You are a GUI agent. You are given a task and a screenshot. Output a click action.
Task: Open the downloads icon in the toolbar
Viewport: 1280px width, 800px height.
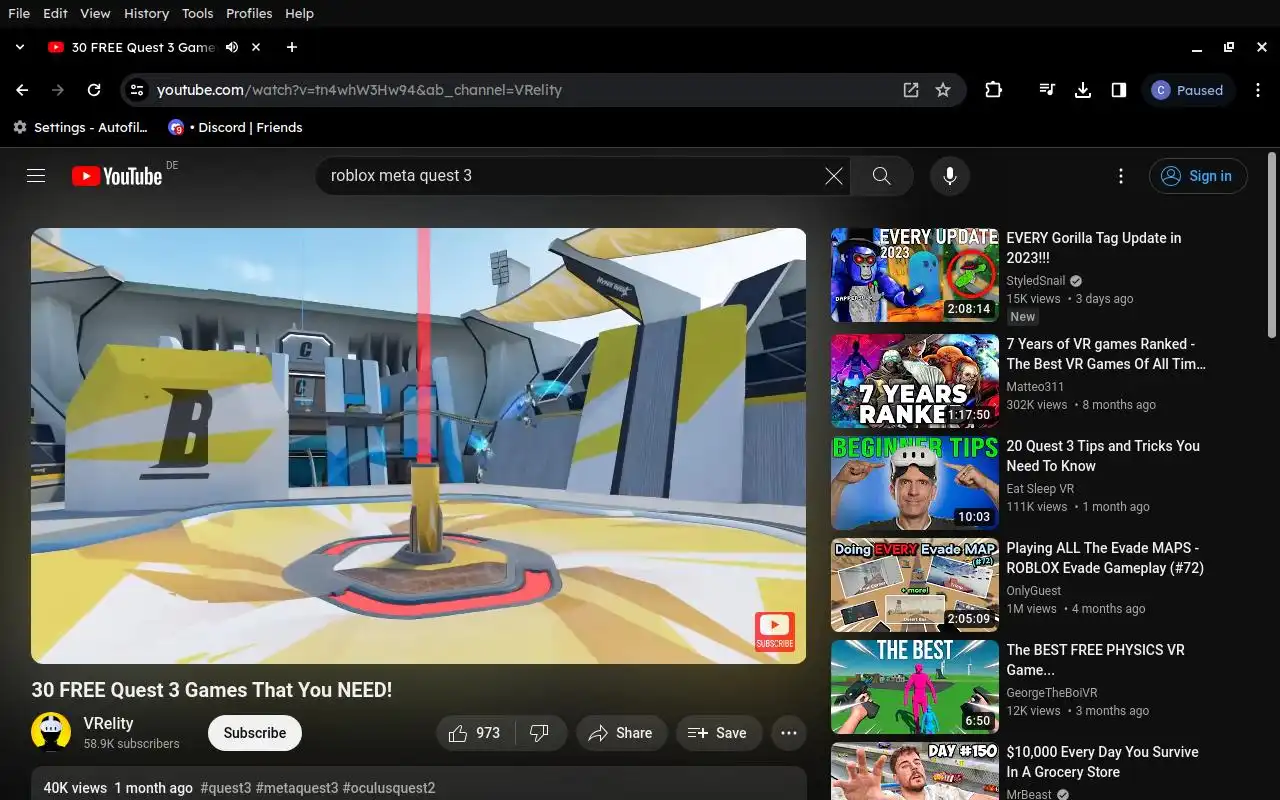(1083, 90)
